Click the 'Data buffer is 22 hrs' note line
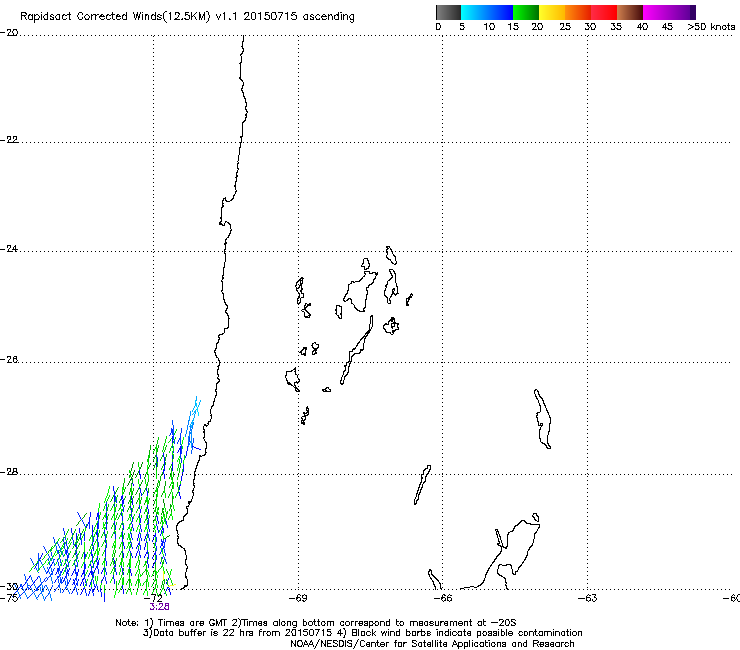This screenshot has height=650, width=740. (x=362, y=633)
